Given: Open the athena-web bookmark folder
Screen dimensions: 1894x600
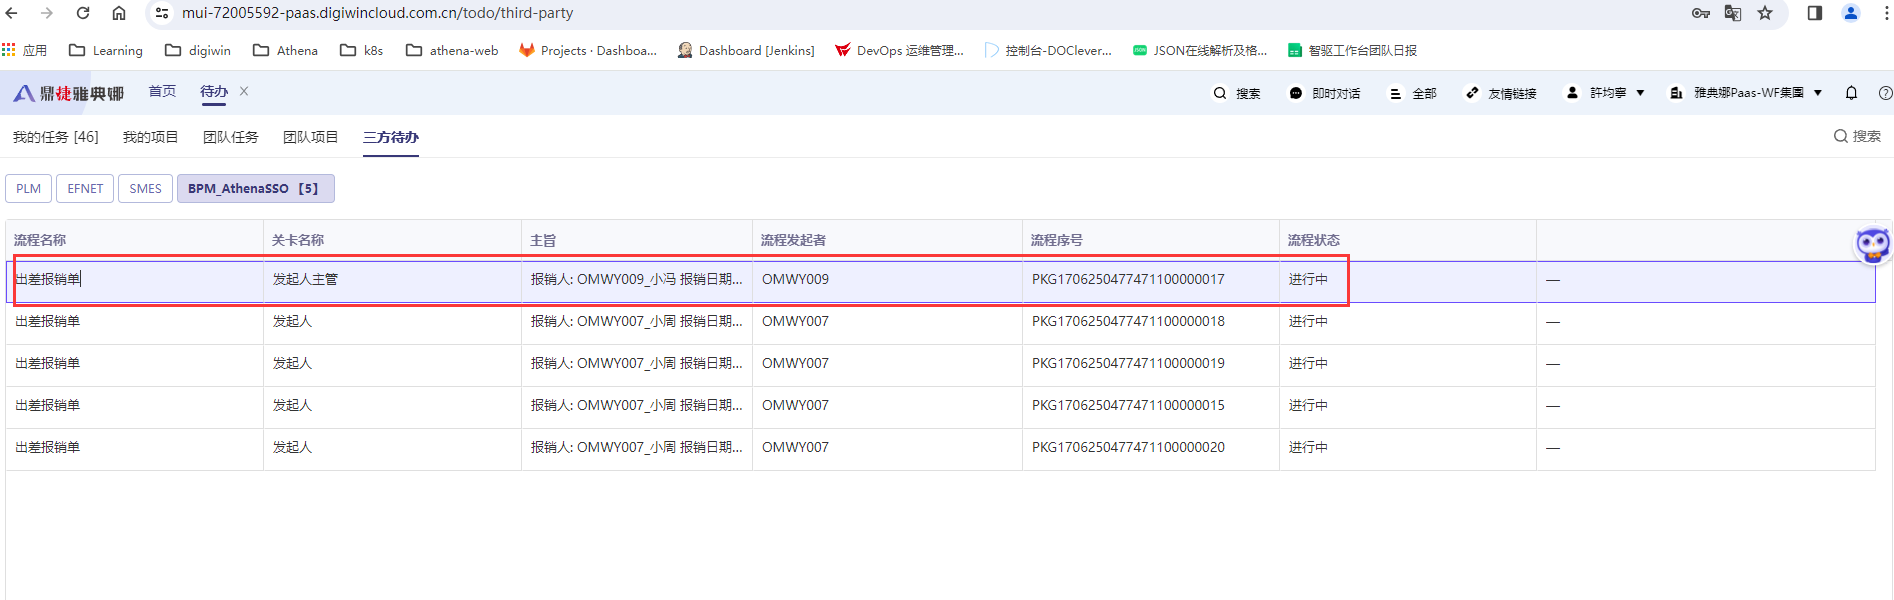Looking at the screenshot, I should (x=452, y=50).
